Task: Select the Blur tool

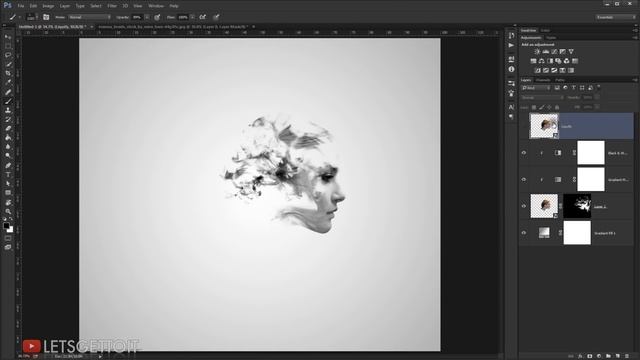Action: [8, 147]
